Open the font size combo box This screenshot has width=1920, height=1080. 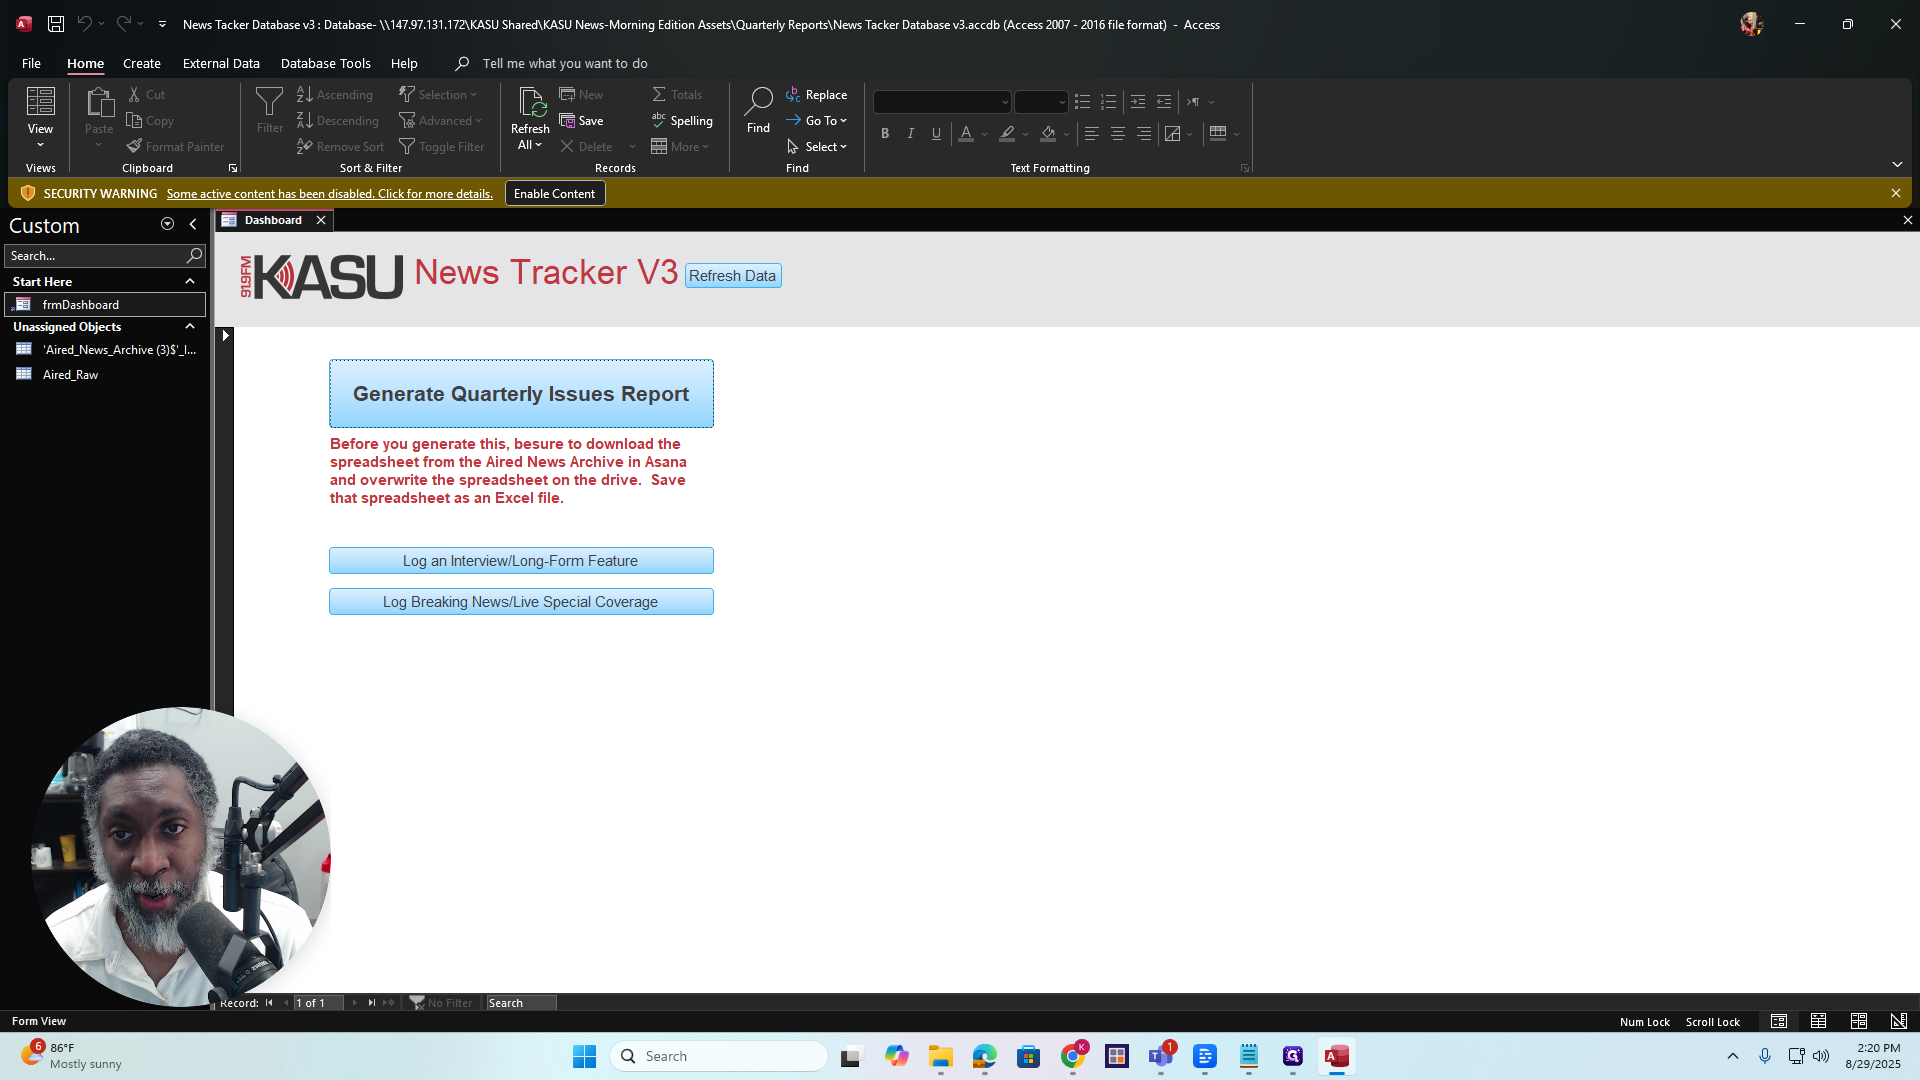1041,102
